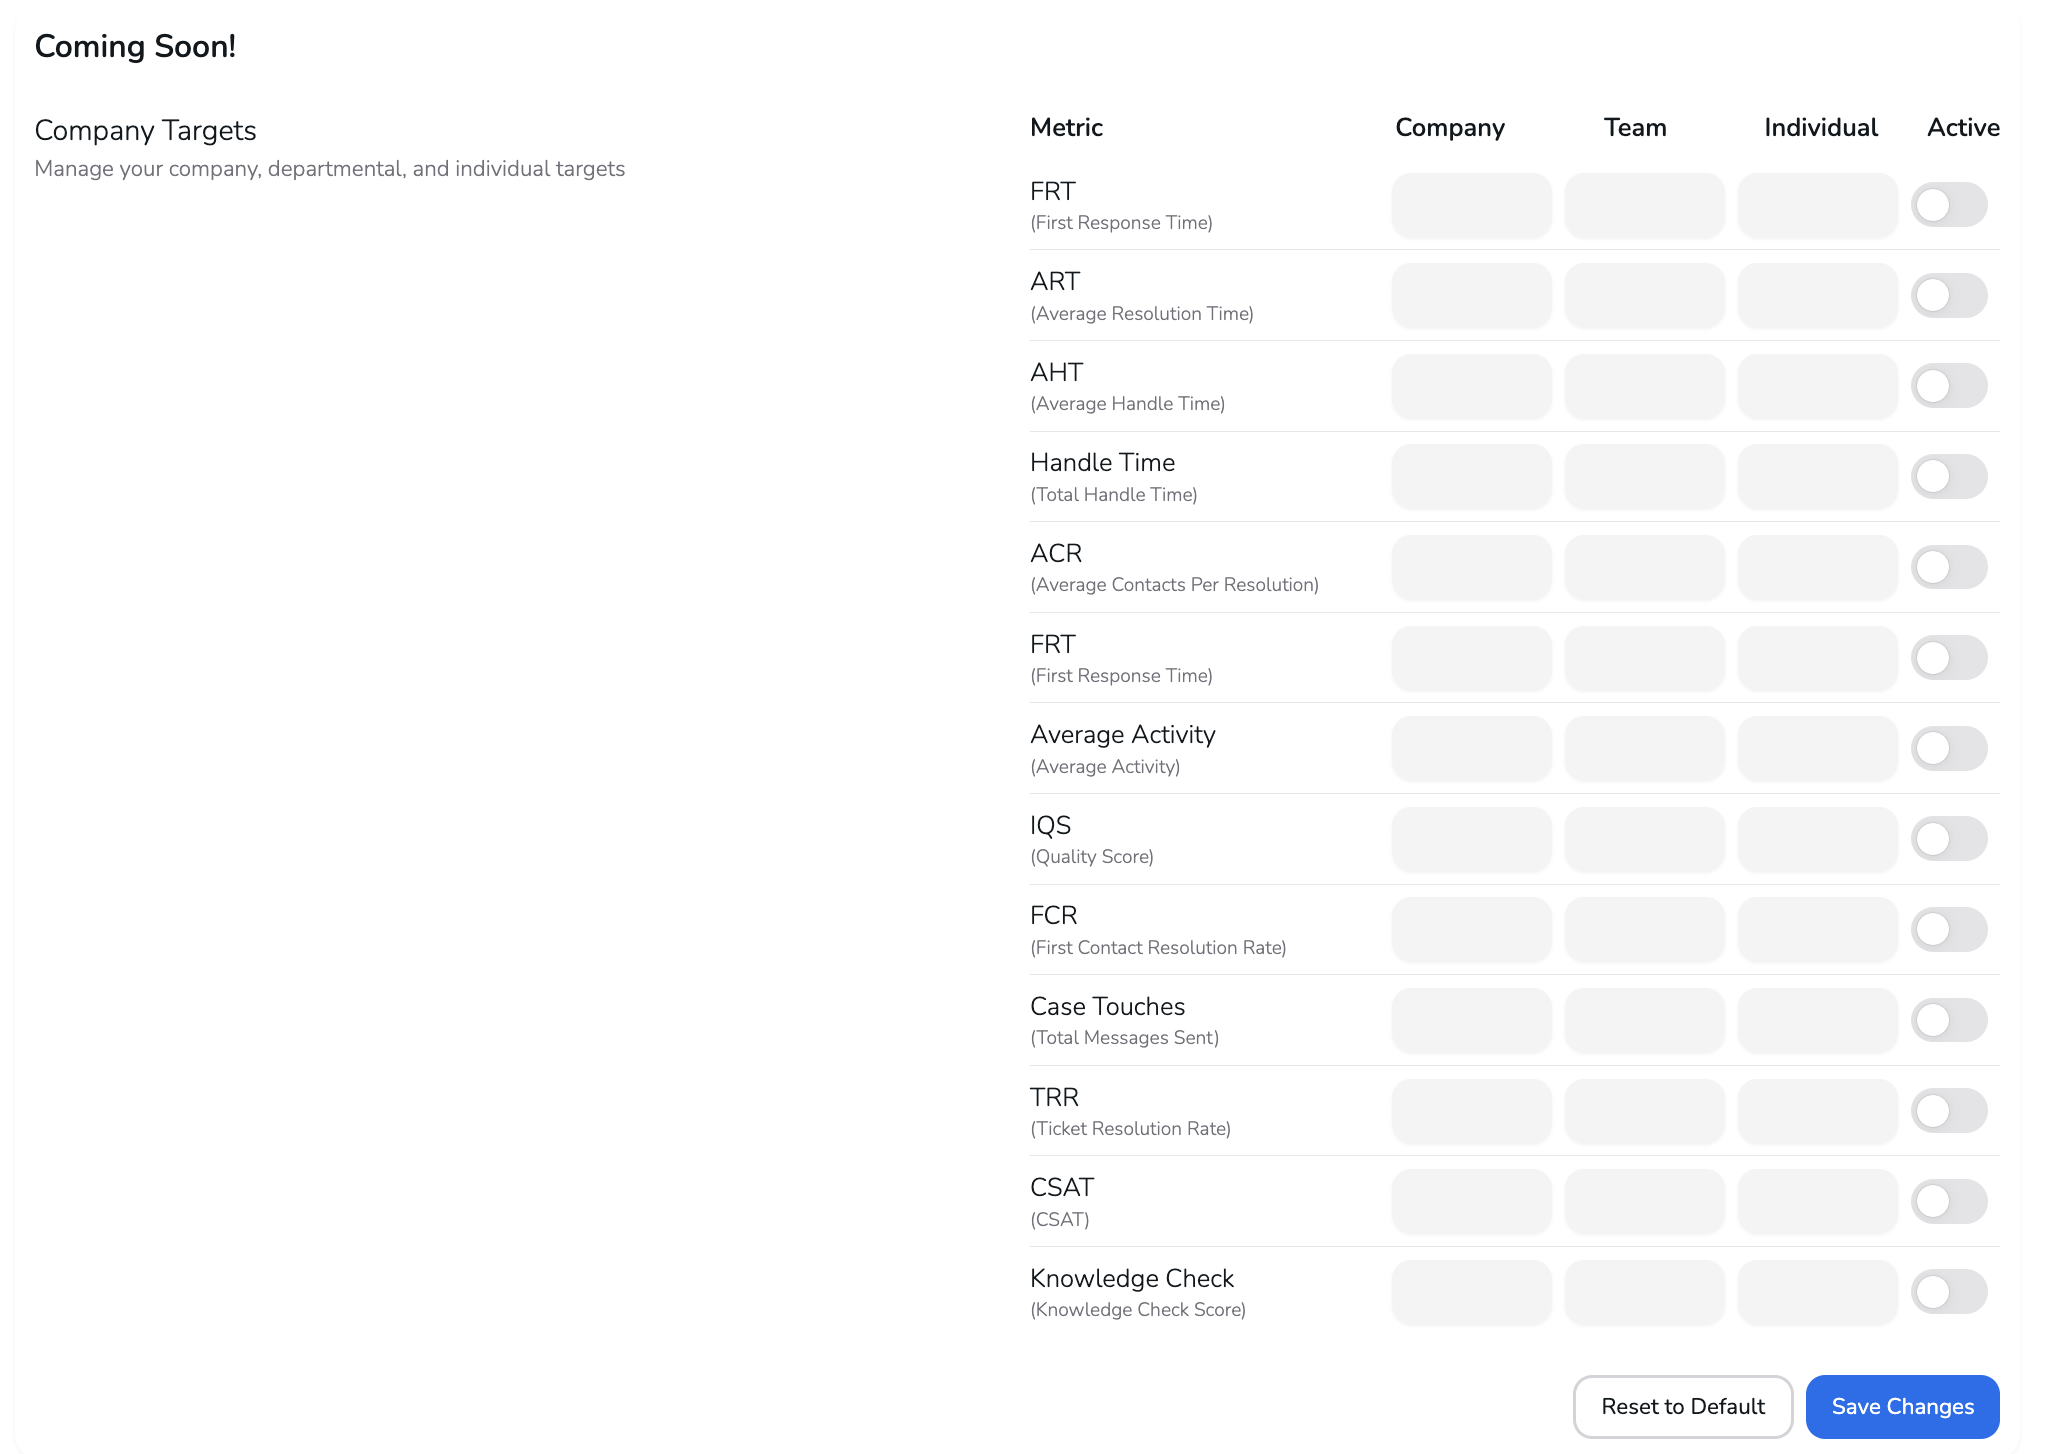Select the Team input for ART
2064x1454 pixels.
[x=1644, y=295]
